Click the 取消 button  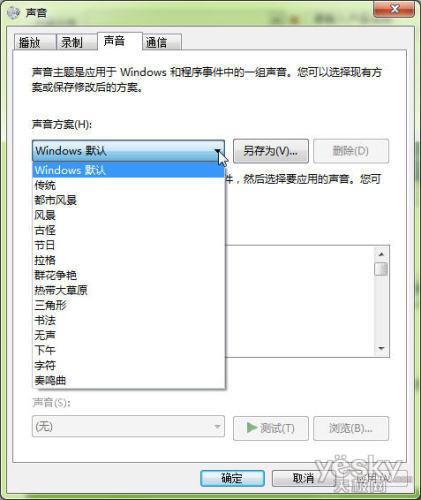coord(303,478)
